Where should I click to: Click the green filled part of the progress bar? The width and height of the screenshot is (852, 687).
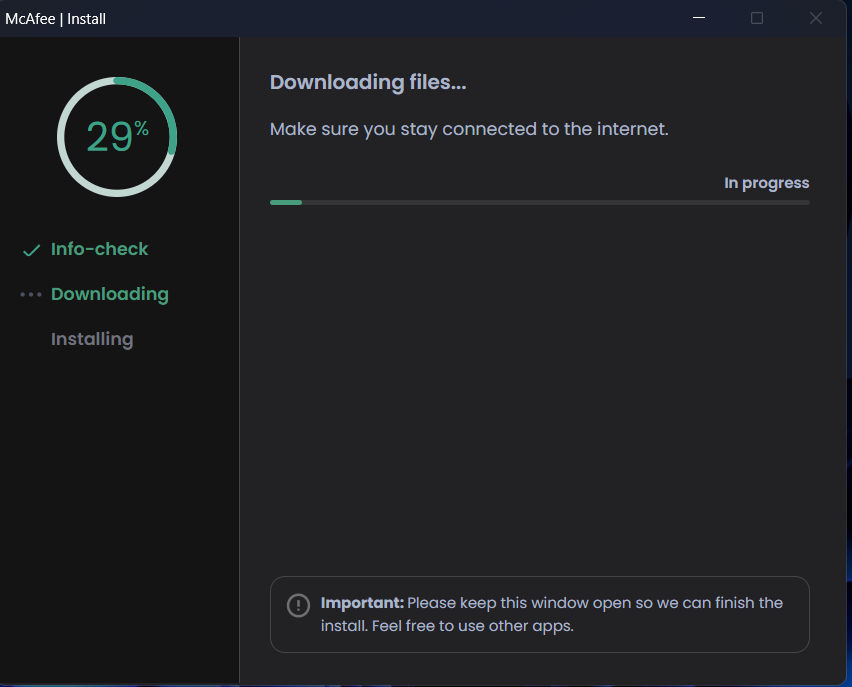pyautogui.click(x=286, y=202)
